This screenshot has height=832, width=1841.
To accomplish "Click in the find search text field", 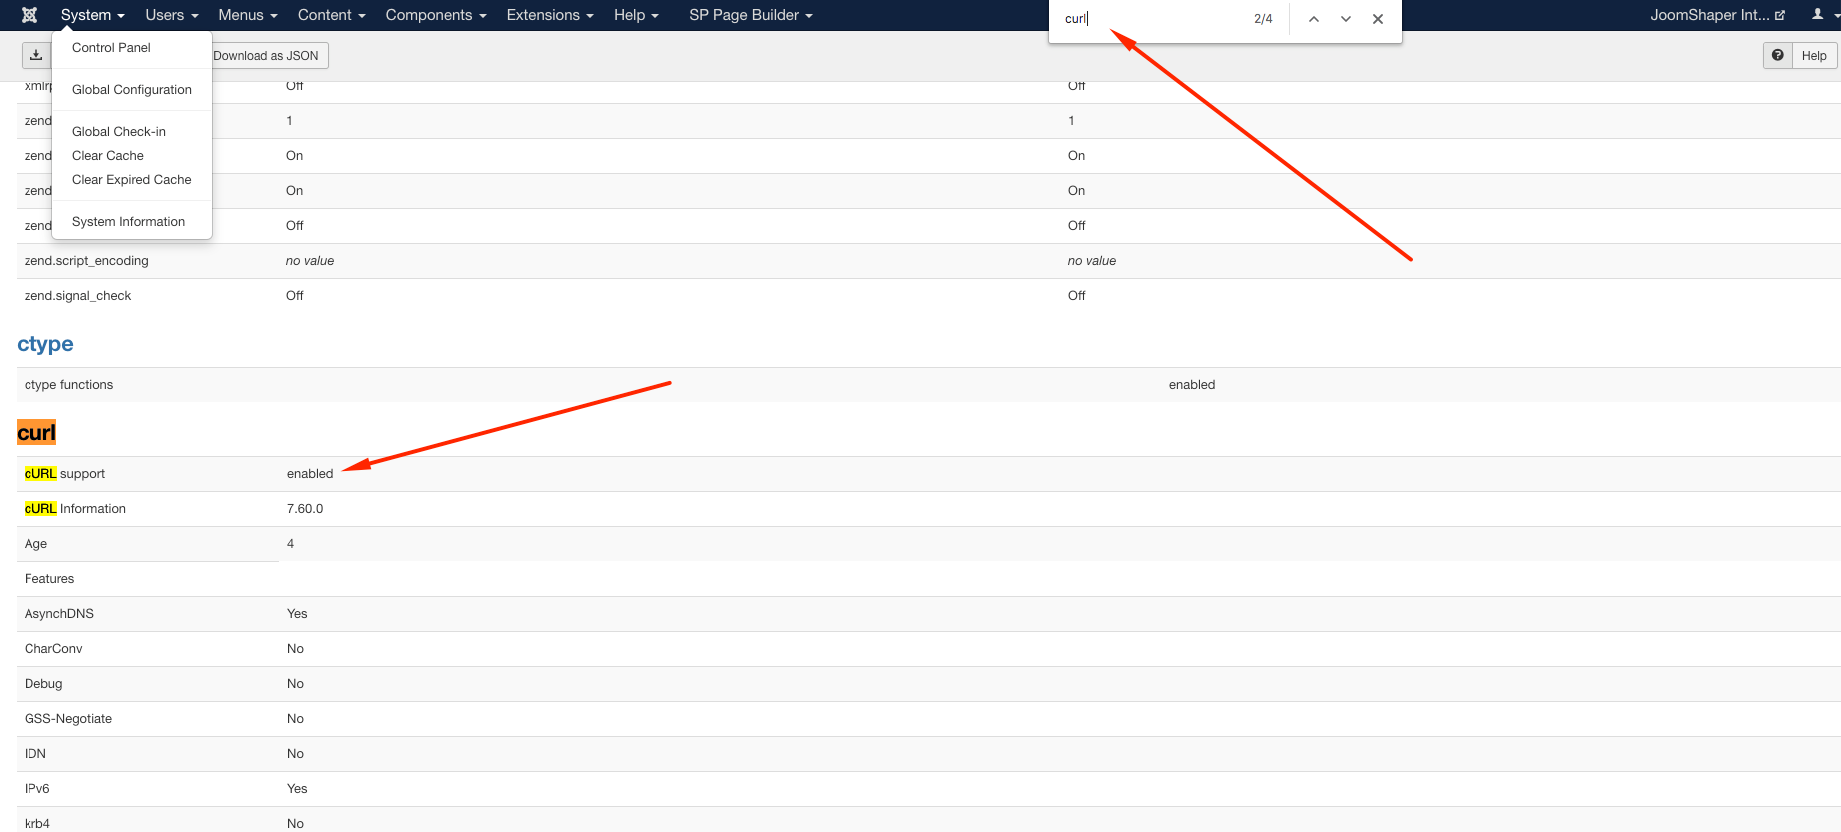I will tap(1150, 19).
